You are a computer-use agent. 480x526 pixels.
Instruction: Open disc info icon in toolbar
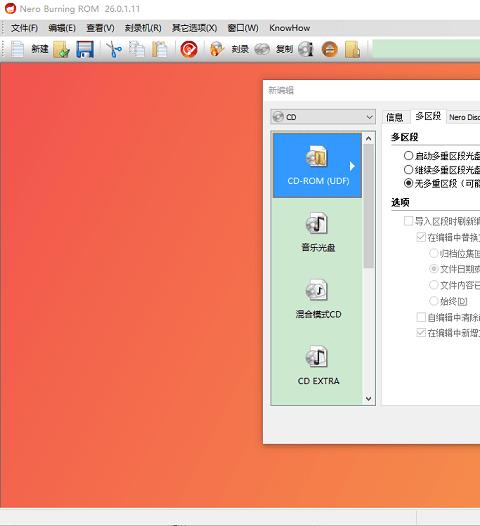pos(306,49)
